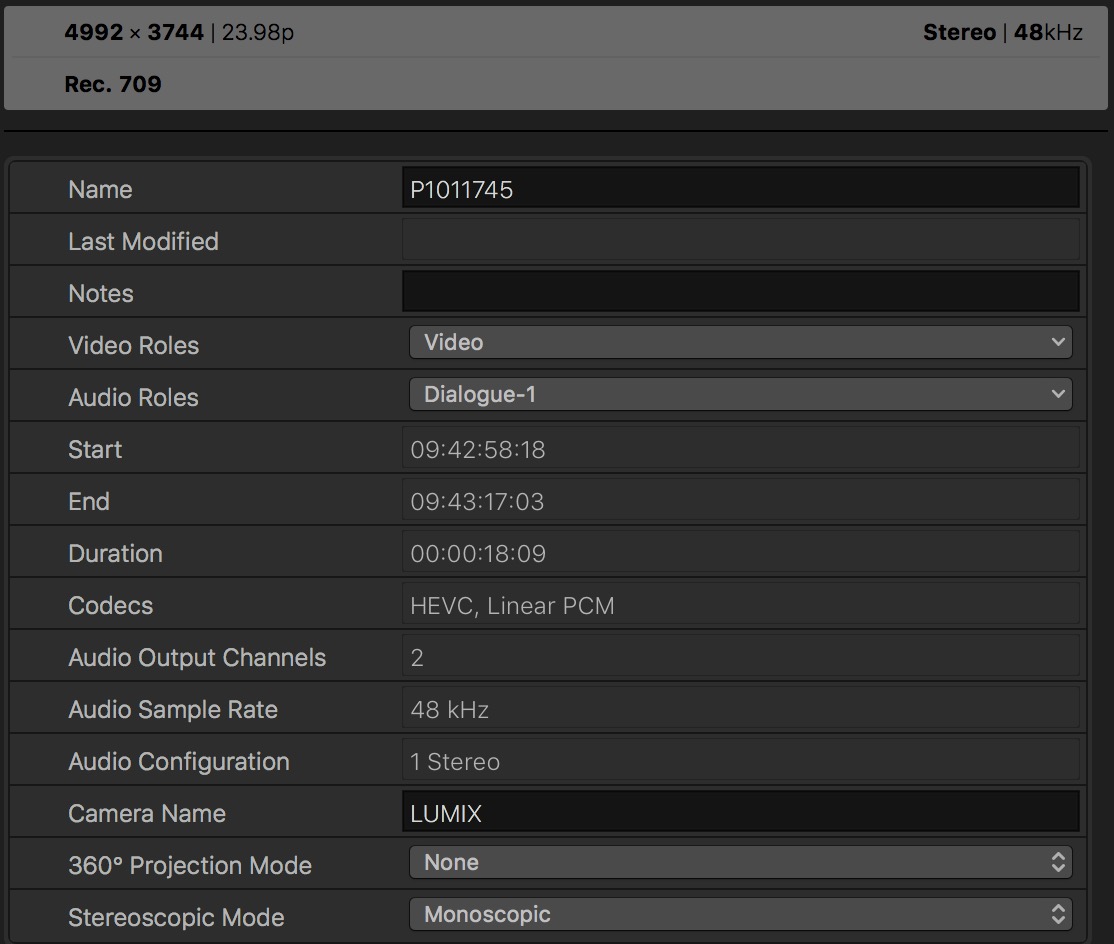Click the Rec. 709 color space label
Image resolution: width=1114 pixels, height=944 pixels.
(x=113, y=84)
